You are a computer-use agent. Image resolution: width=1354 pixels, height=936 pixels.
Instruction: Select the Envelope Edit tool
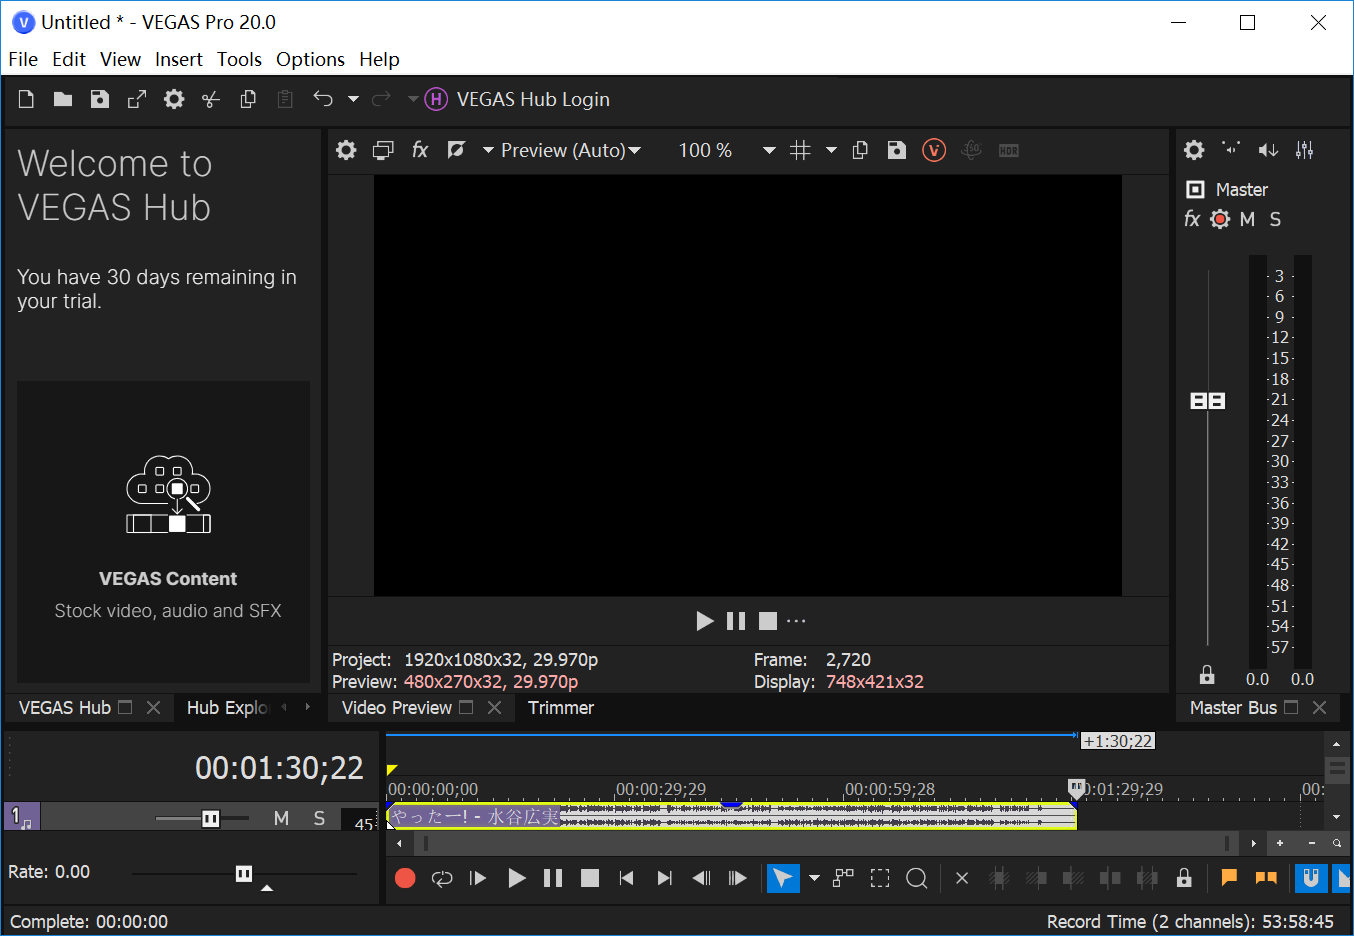tap(844, 878)
